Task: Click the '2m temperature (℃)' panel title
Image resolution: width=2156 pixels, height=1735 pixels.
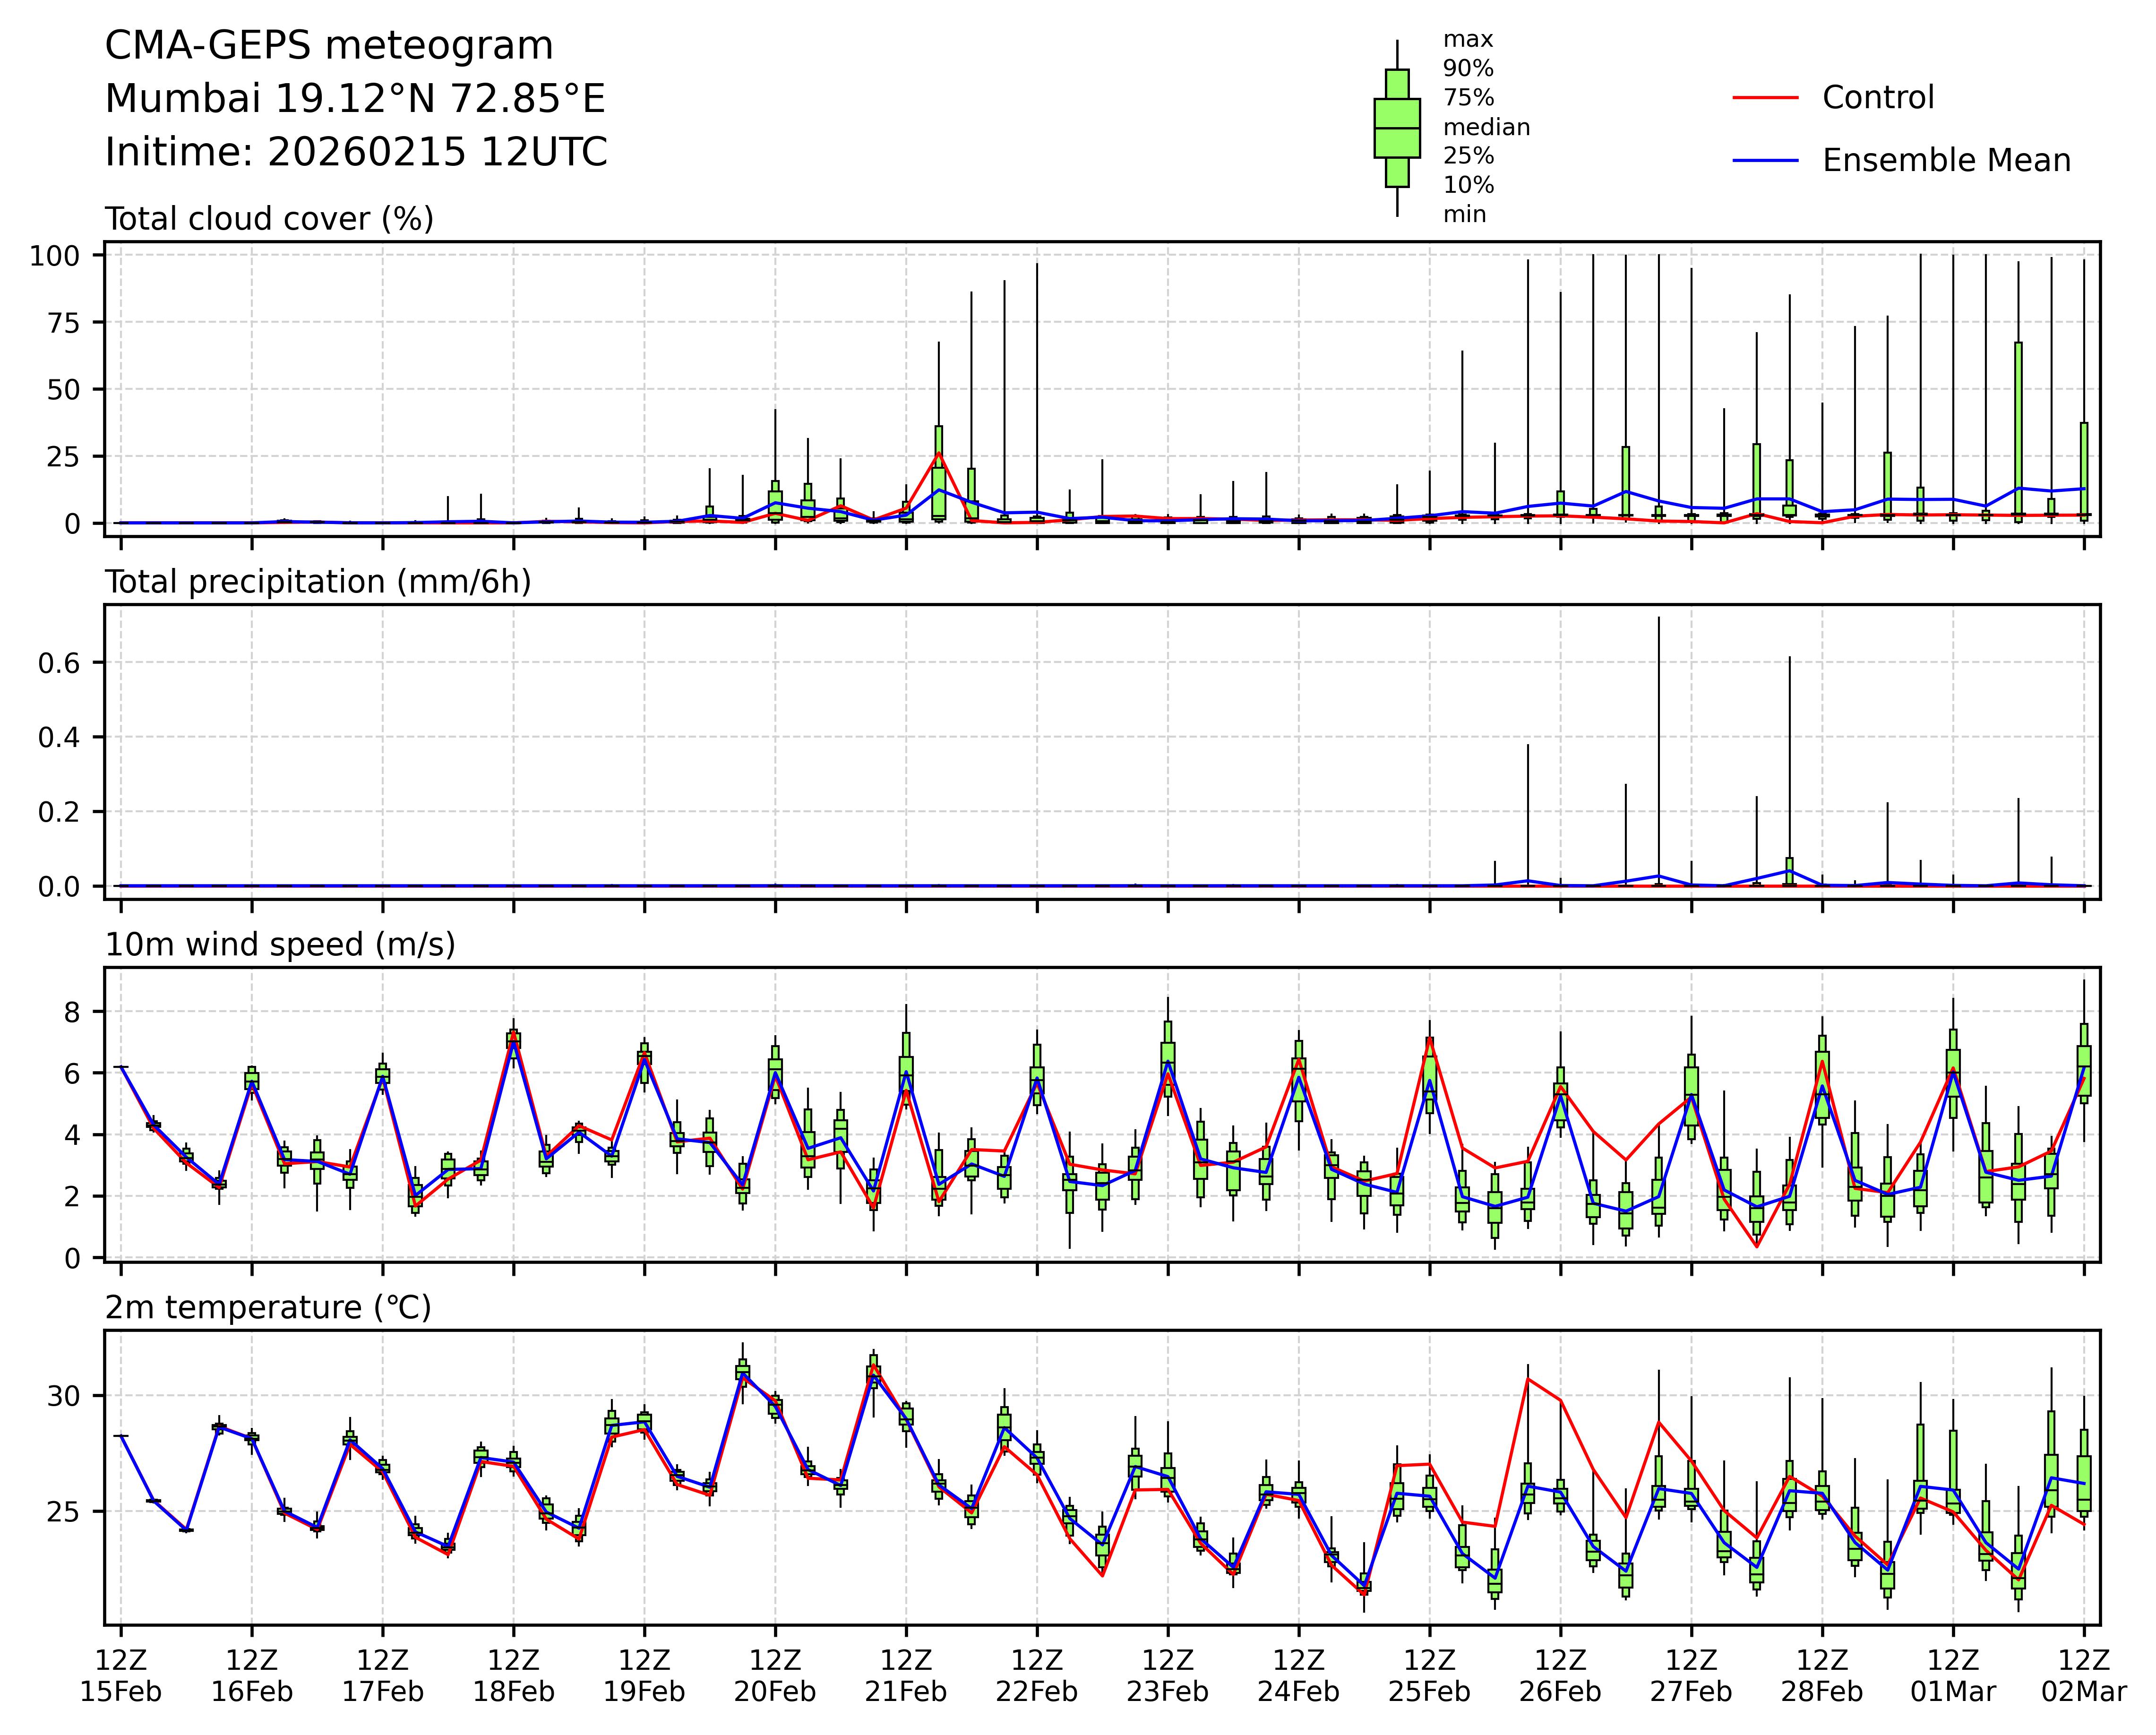Action: (x=268, y=1308)
